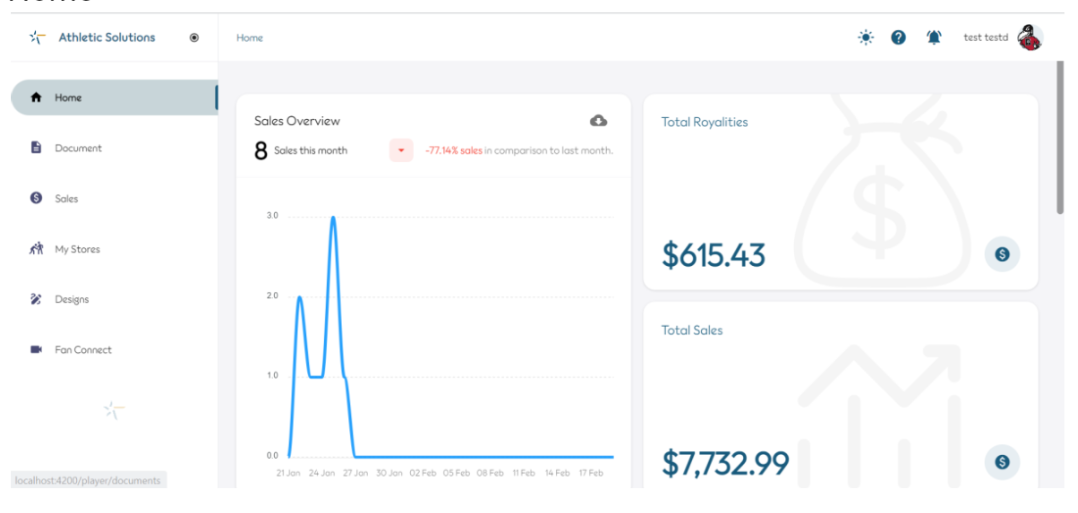This screenshot has width=1078, height=513.
Task: Open Sales in the sidebar
Action: point(114,198)
